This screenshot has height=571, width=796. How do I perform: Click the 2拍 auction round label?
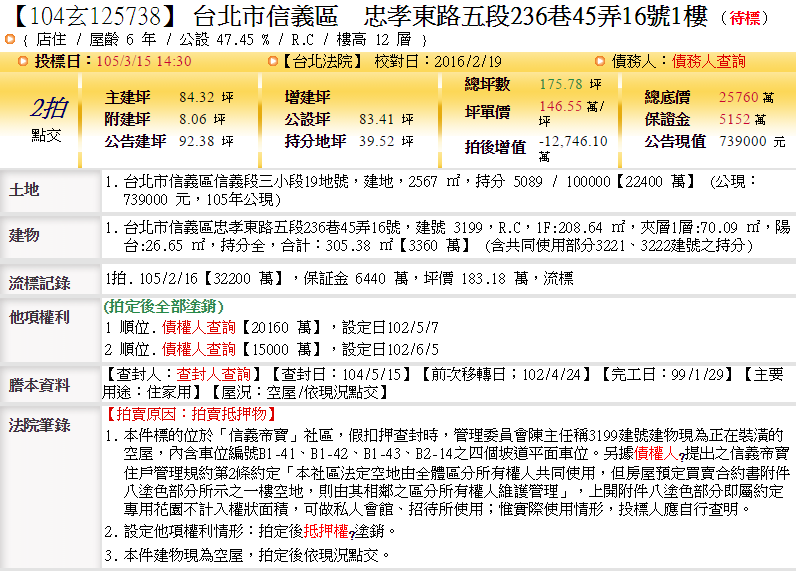(x=49, y=108)
